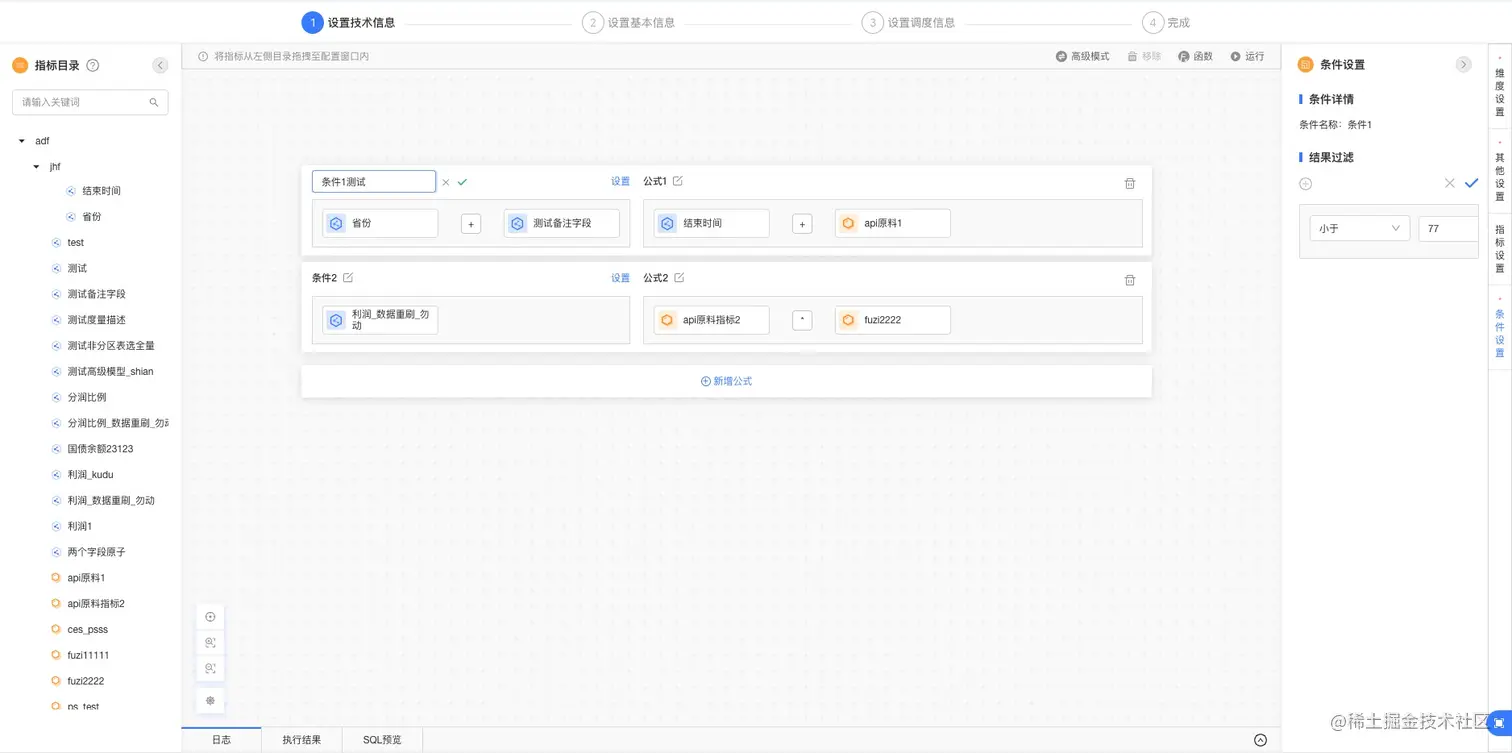
Task: Switch to 高级模式 in toolbar
Action: click(1083, 57)
